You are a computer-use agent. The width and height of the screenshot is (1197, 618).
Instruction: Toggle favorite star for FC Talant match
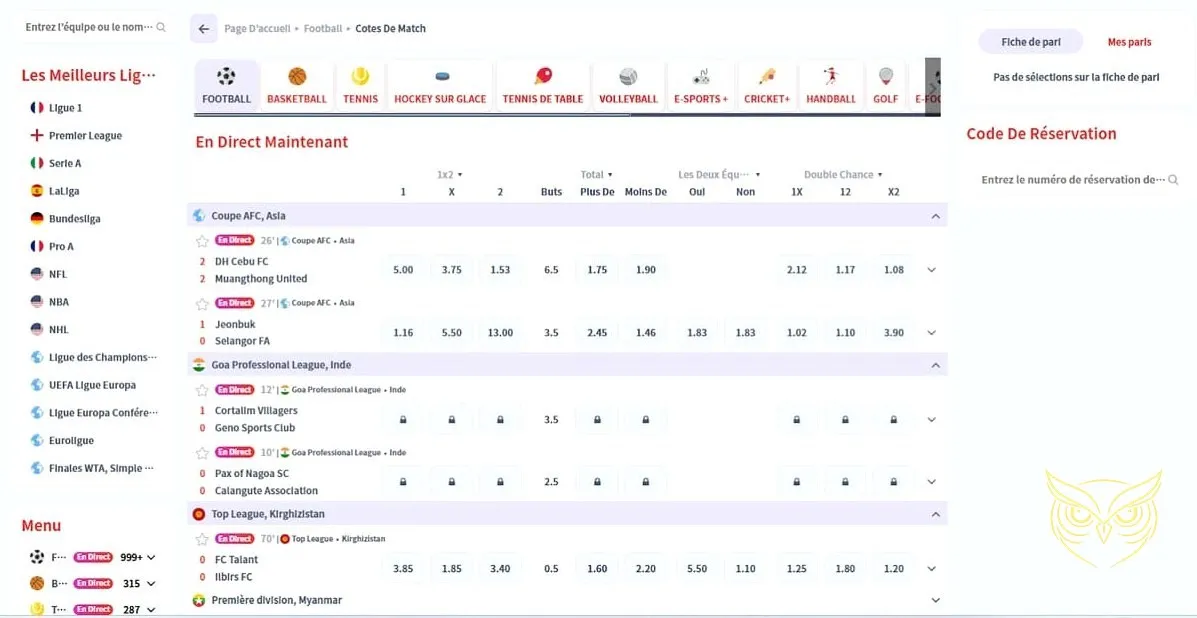tap(202, 540)
